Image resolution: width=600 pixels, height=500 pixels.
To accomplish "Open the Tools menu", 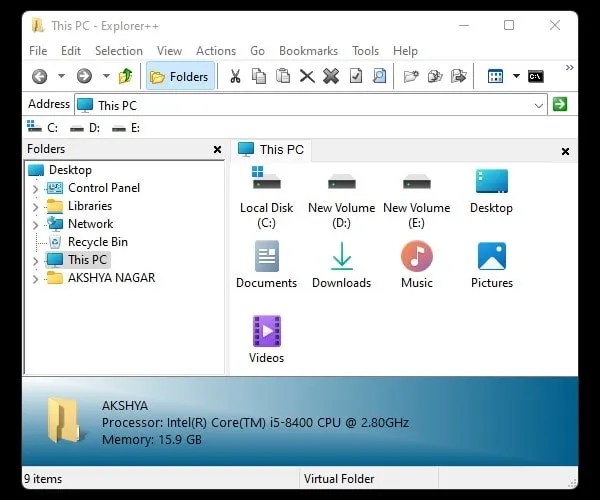I will click(x=365, y=51).
